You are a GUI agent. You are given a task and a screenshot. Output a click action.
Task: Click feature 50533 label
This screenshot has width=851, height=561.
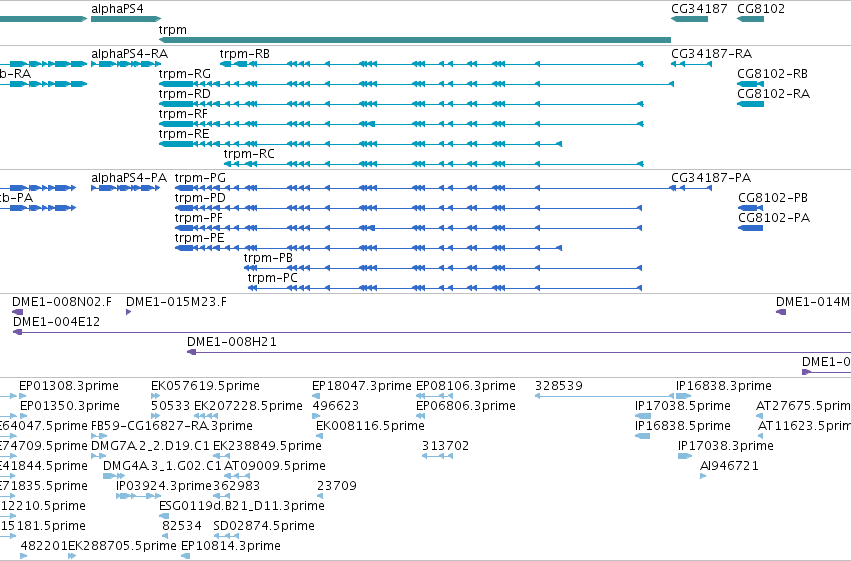pos(170,406)
